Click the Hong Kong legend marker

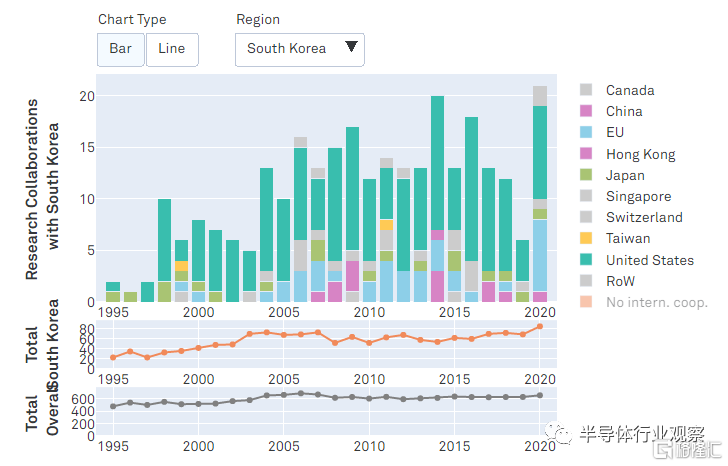586,154
